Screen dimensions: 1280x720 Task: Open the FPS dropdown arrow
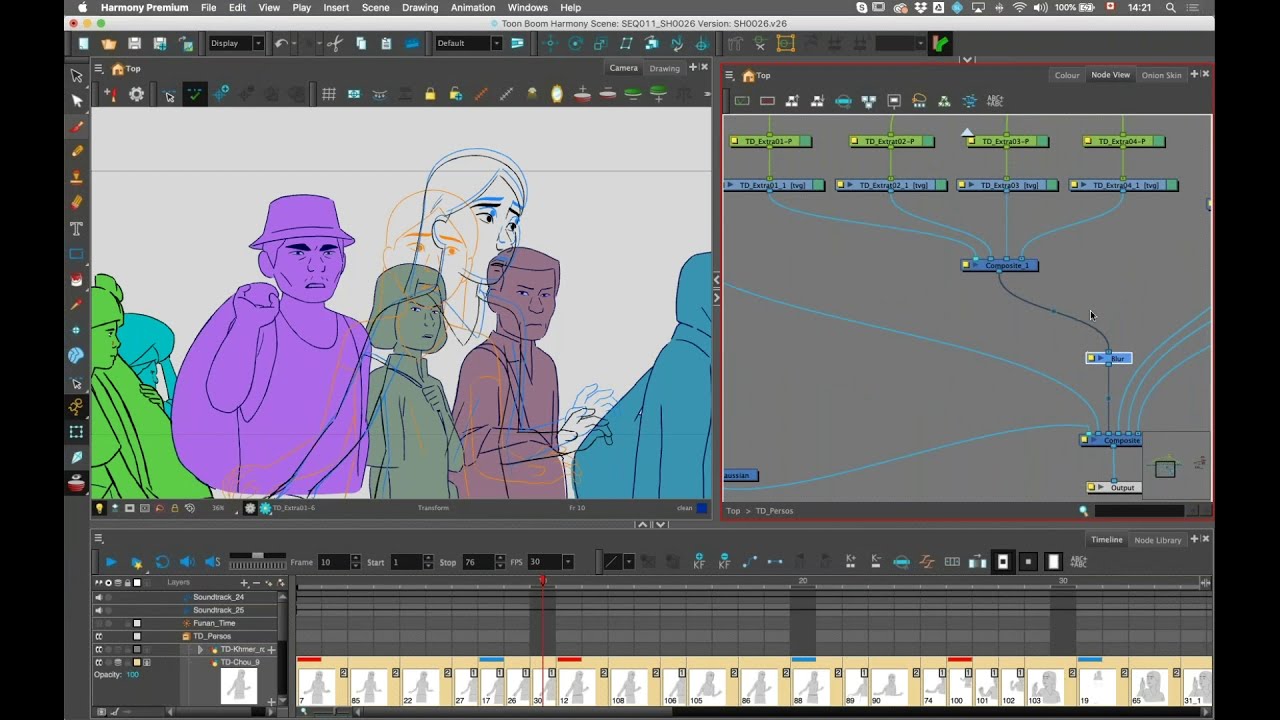567,562
